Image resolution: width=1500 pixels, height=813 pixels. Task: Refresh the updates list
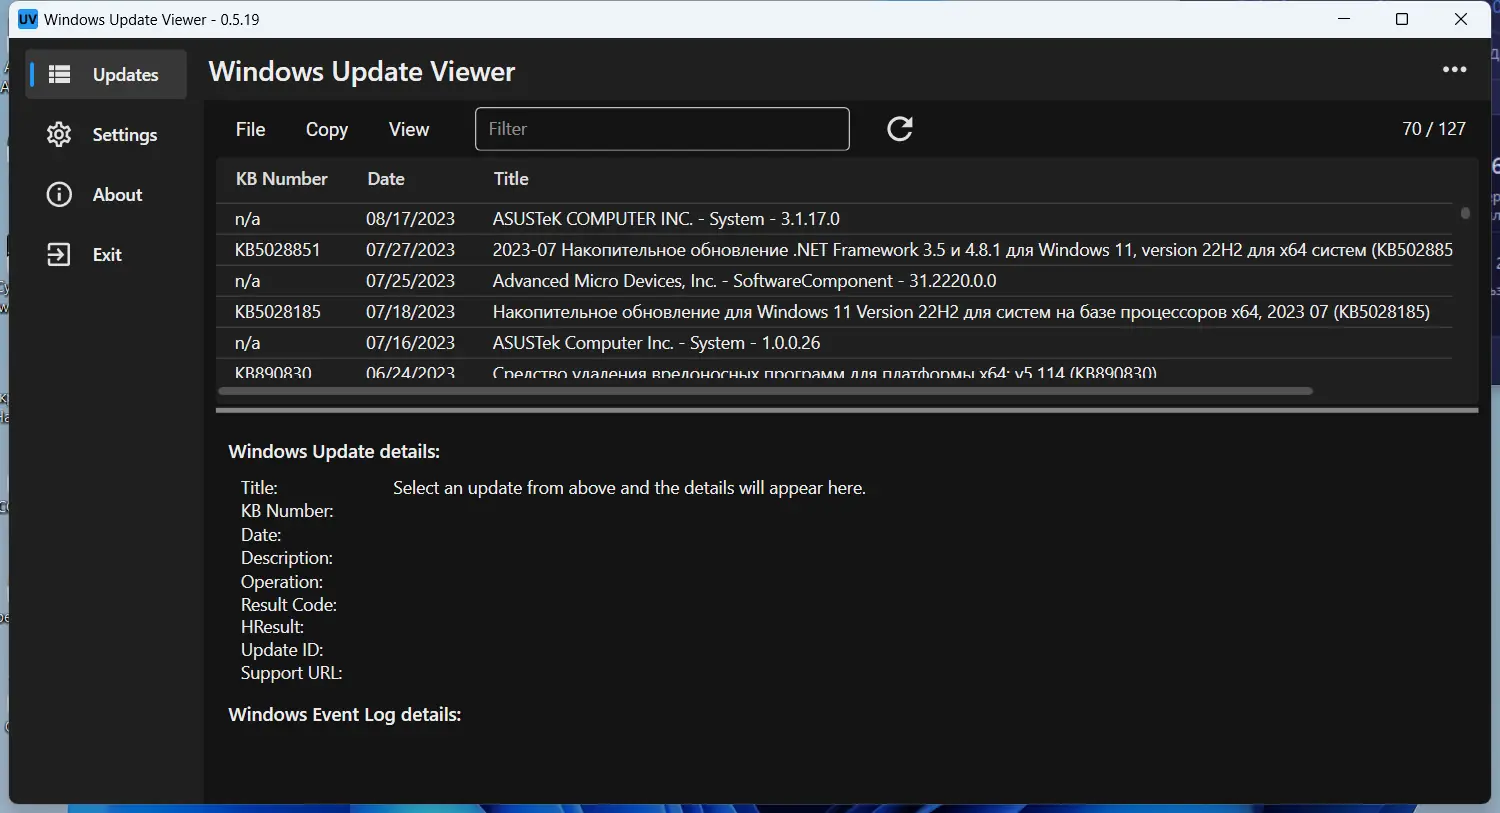point(899,129)
